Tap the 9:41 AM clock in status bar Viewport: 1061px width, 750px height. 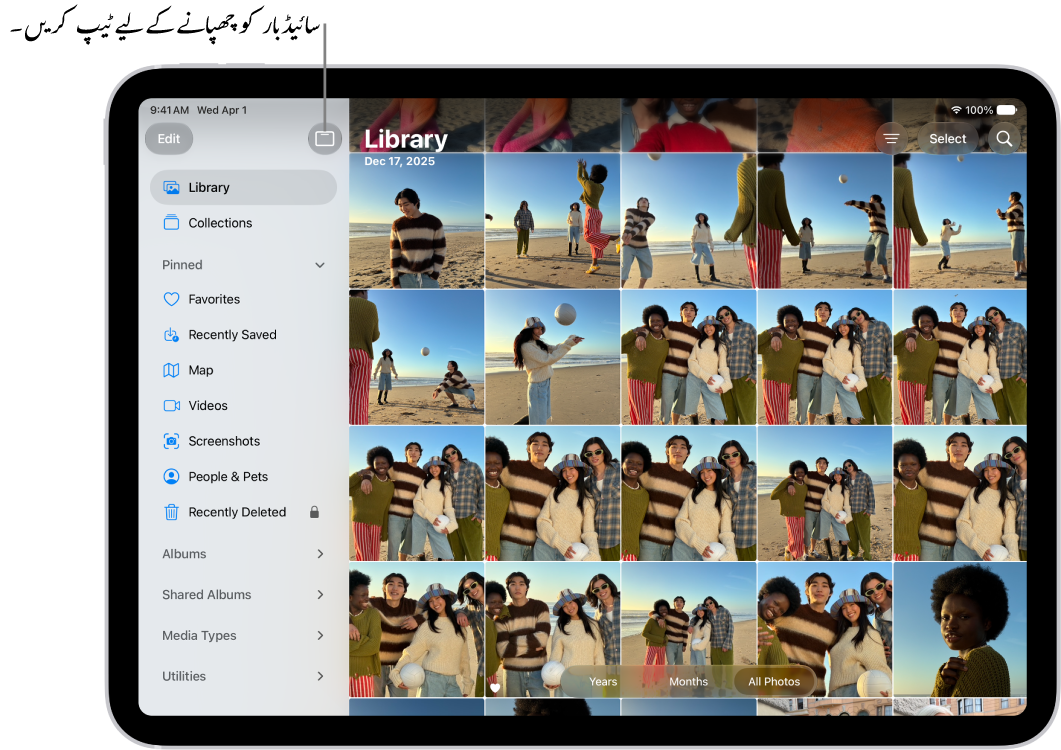click(169, 110)
